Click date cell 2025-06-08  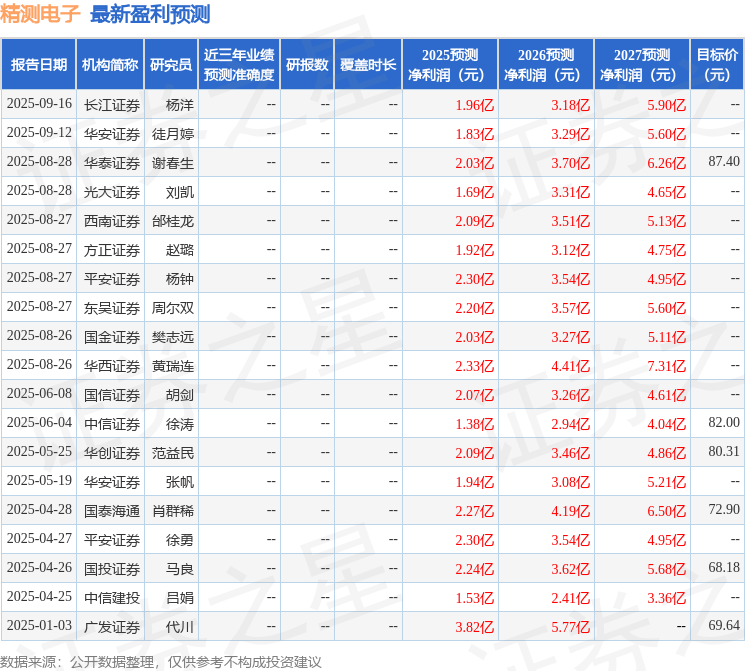[x=39, y=393]
